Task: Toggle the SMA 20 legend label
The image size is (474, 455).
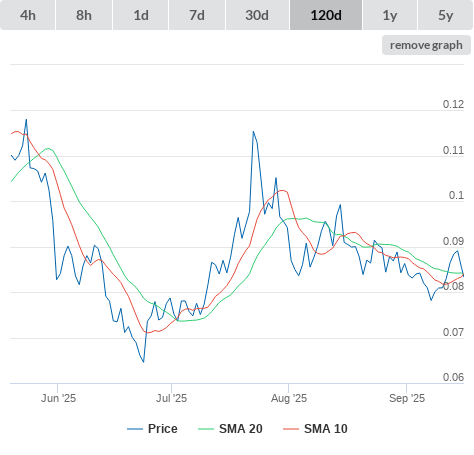Action: point(241,429)
